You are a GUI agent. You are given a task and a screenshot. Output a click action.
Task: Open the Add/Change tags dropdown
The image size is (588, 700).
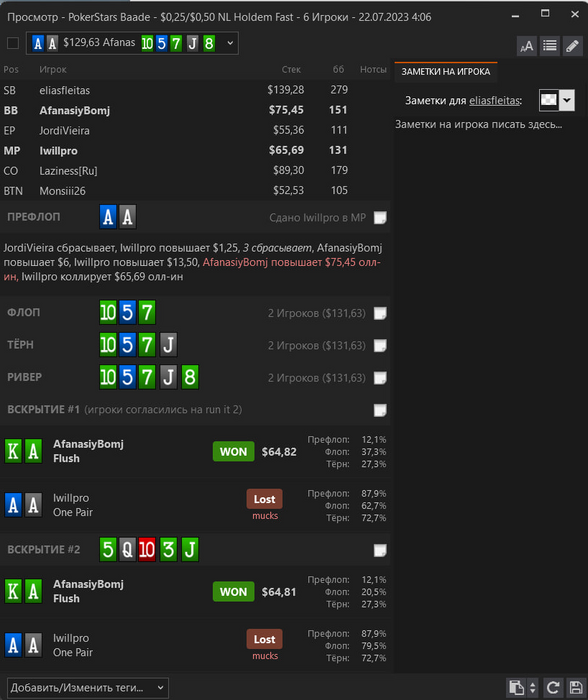[x=88, y=688]
